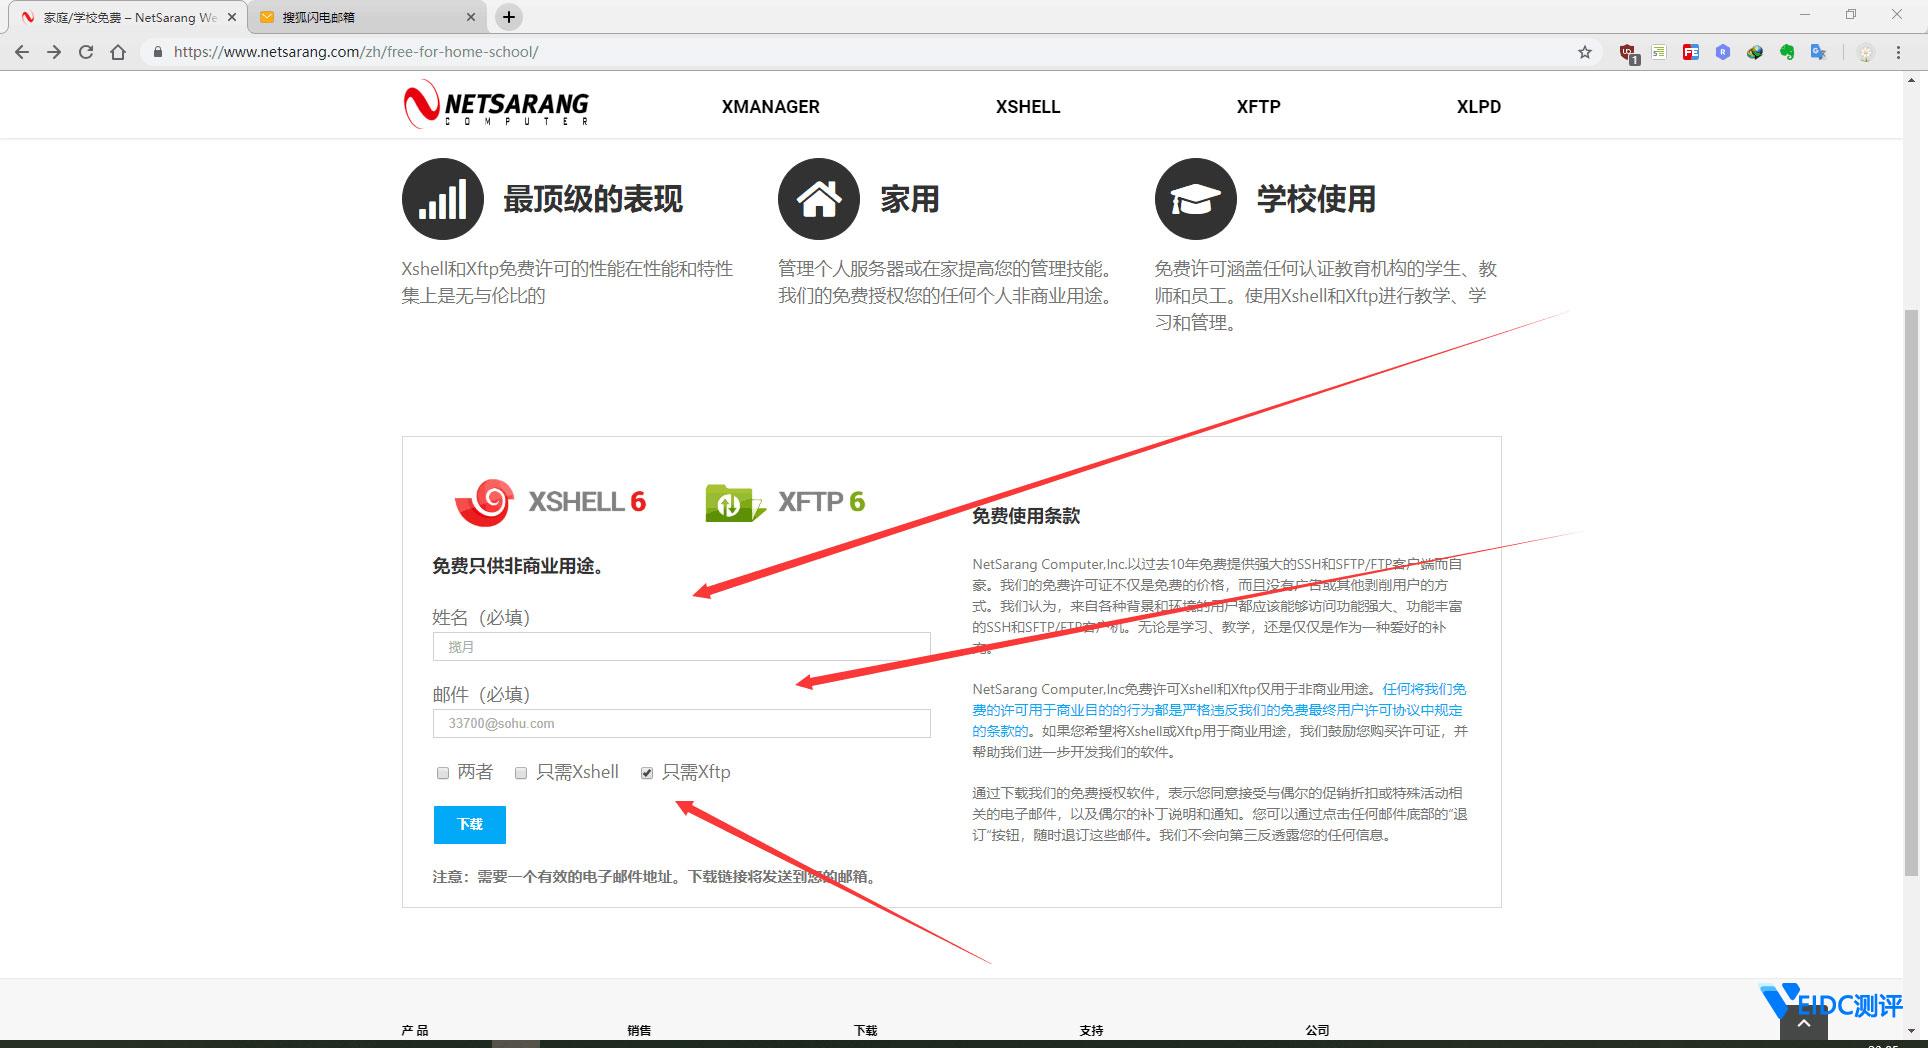Click the Evernote extension icon
This screenshot has width=1928, height=1048.
pyautogui.click(x=1787, y=52)
